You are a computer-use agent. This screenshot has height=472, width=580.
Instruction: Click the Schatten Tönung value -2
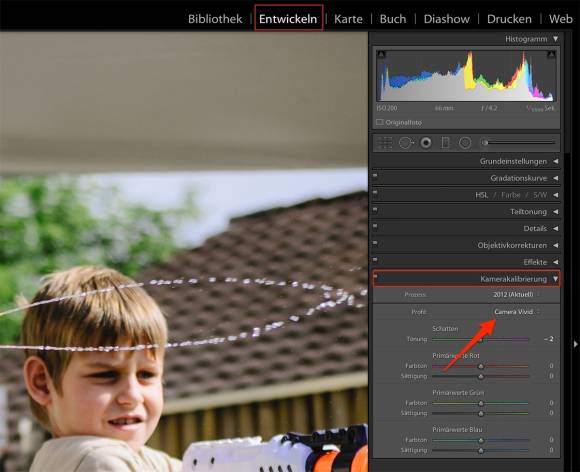coord(549,339)
